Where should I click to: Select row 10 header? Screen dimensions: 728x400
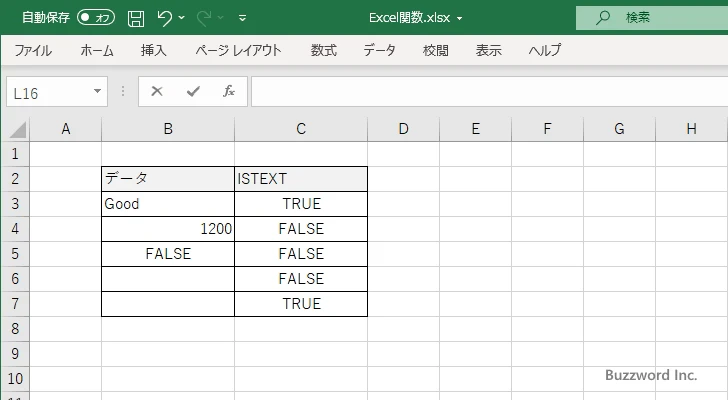coord(15,379)
